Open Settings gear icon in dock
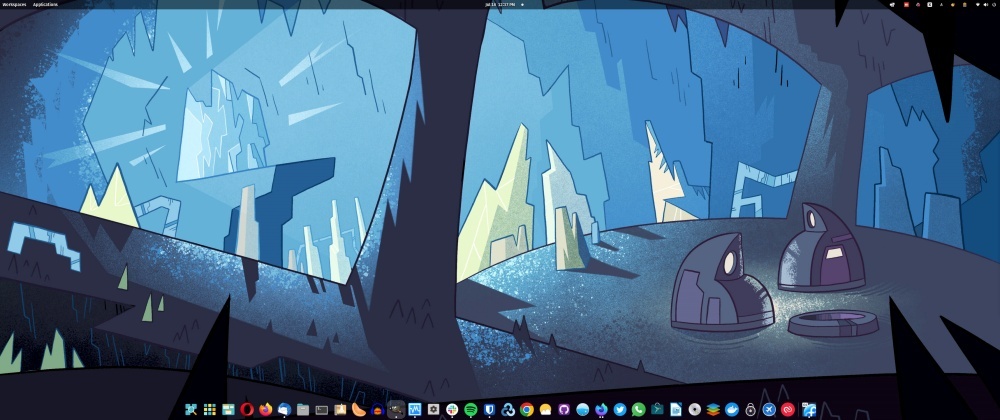Screen dimensions: 1000x420 434,409
